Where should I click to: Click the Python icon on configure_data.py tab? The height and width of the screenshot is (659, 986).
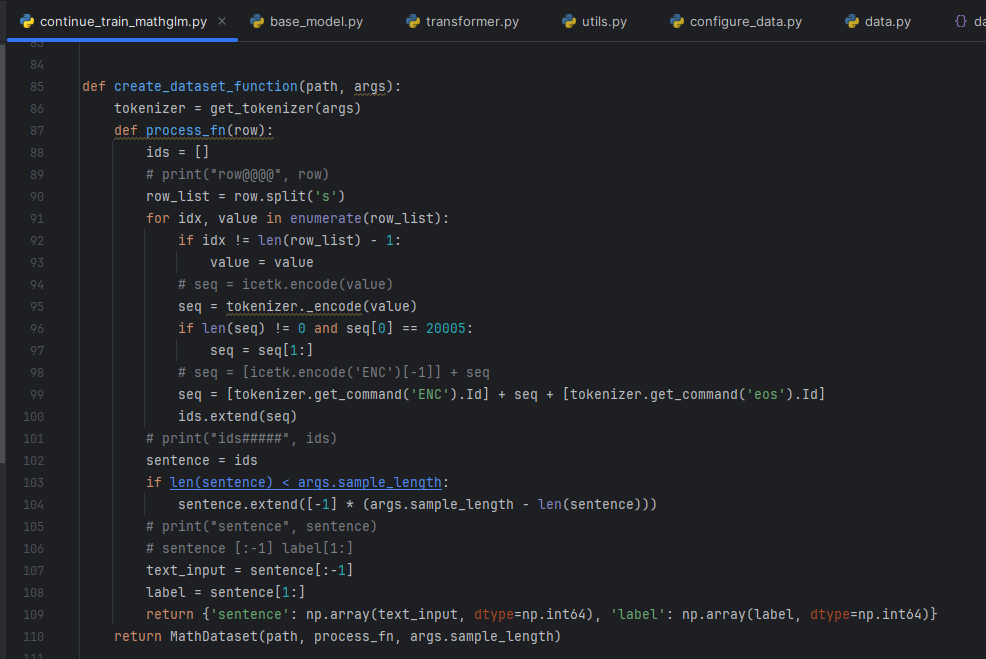(677, 21)
